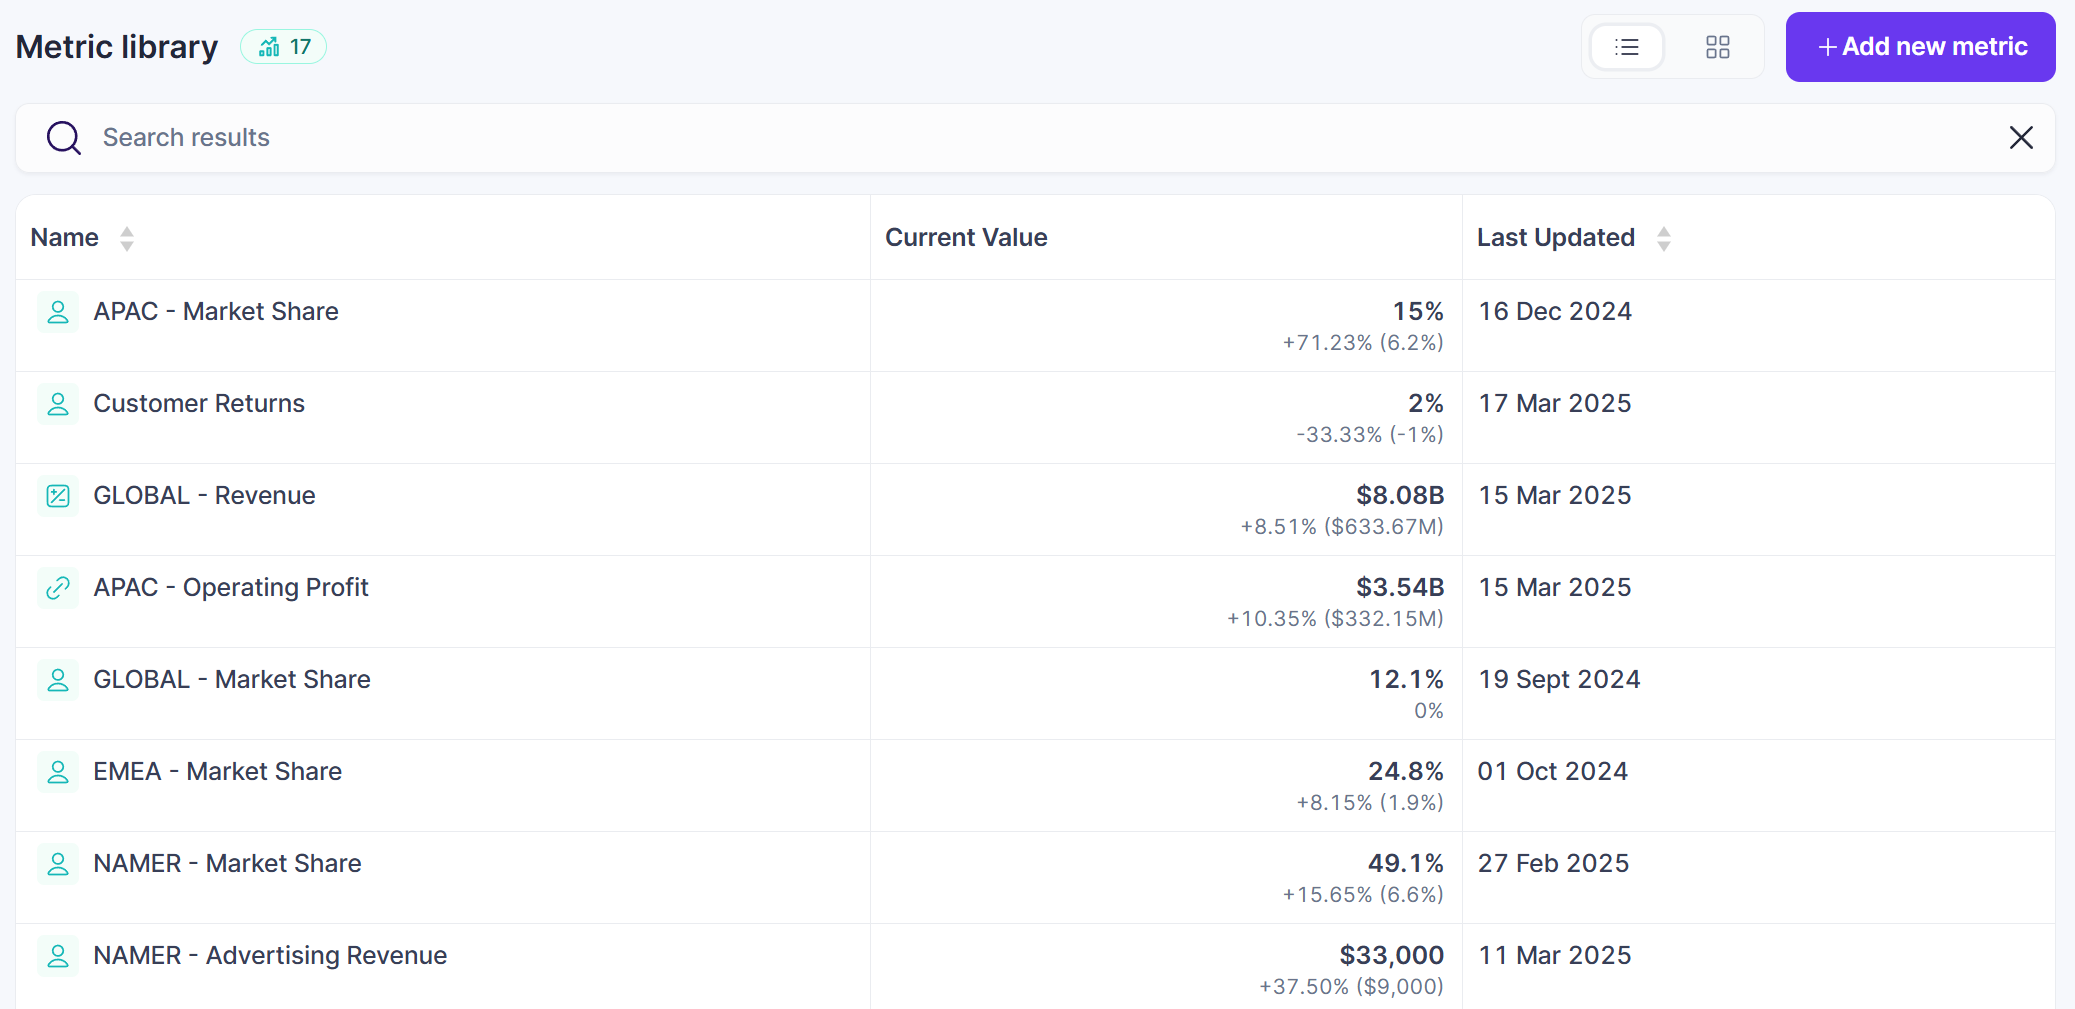This screenshot has width=2075, height=1009.
Task: Click the person icon beside Customer Returns
Action: pos(58,404)
